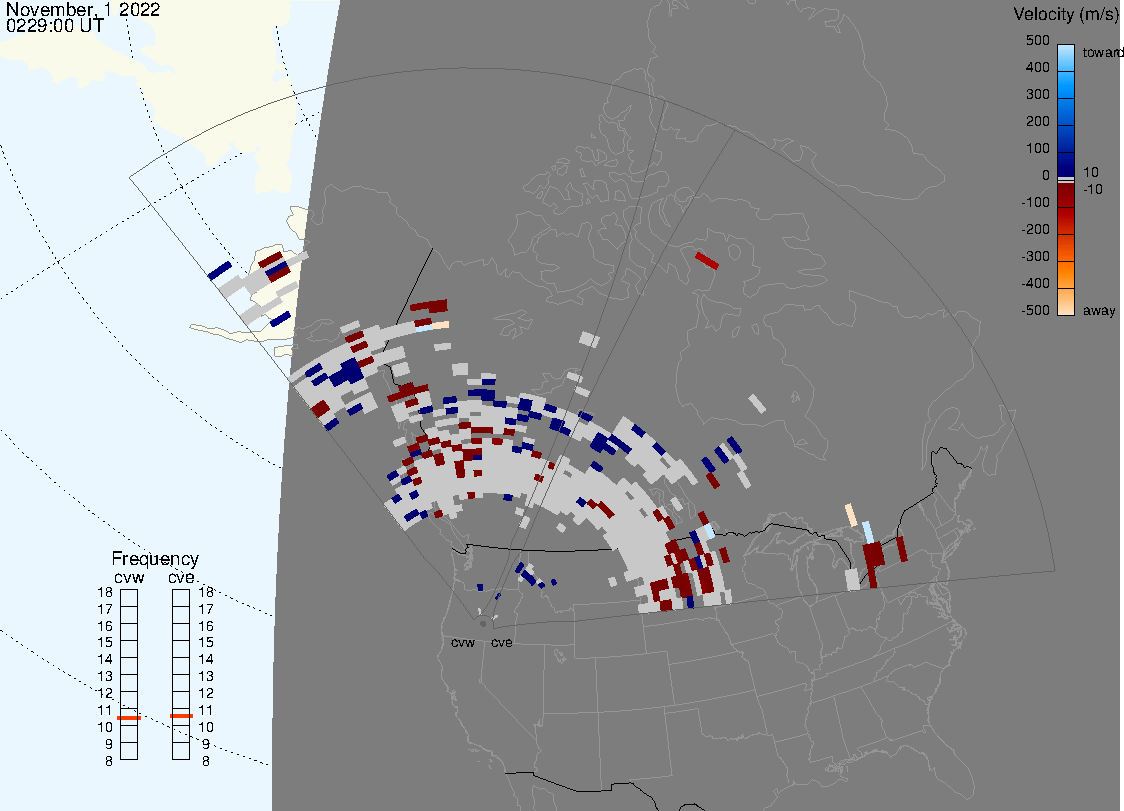Click the "toward" label on the velocity scale

1104,52
